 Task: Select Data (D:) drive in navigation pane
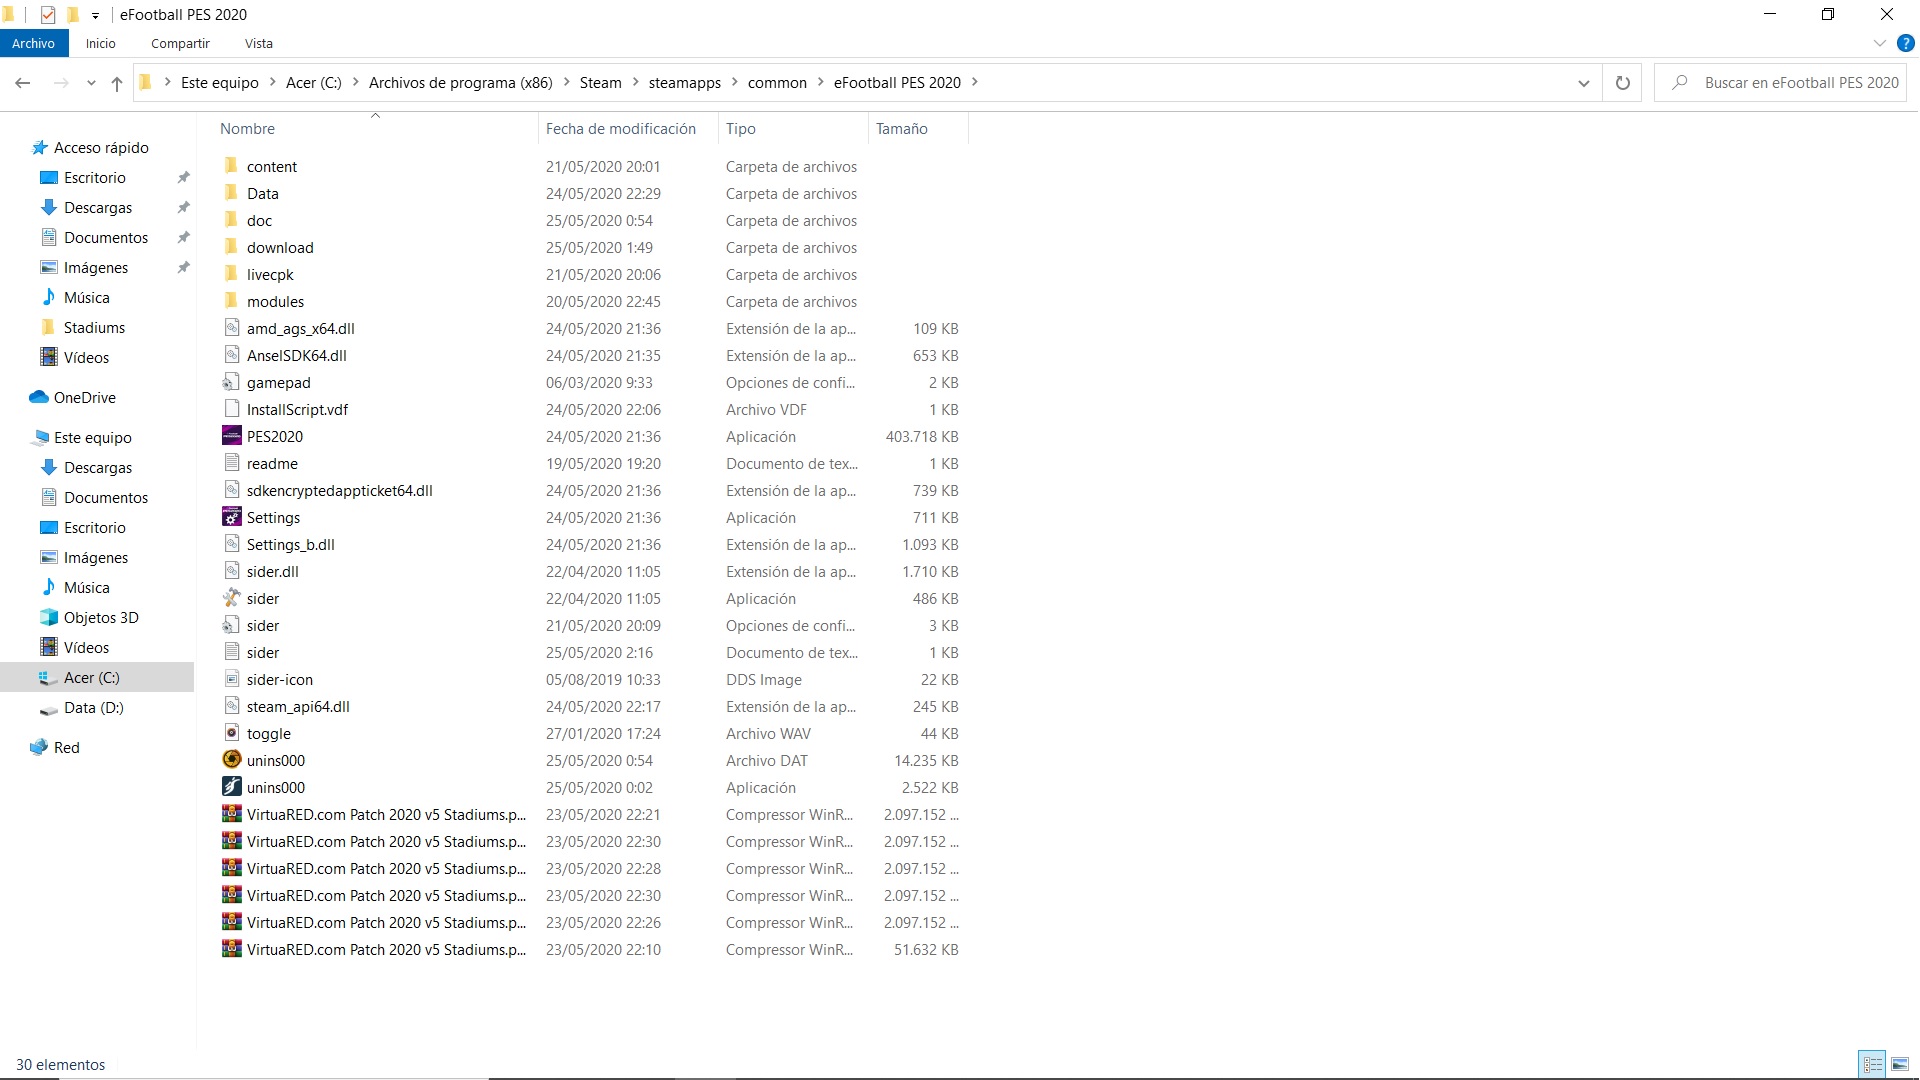[x=93, y=707]
